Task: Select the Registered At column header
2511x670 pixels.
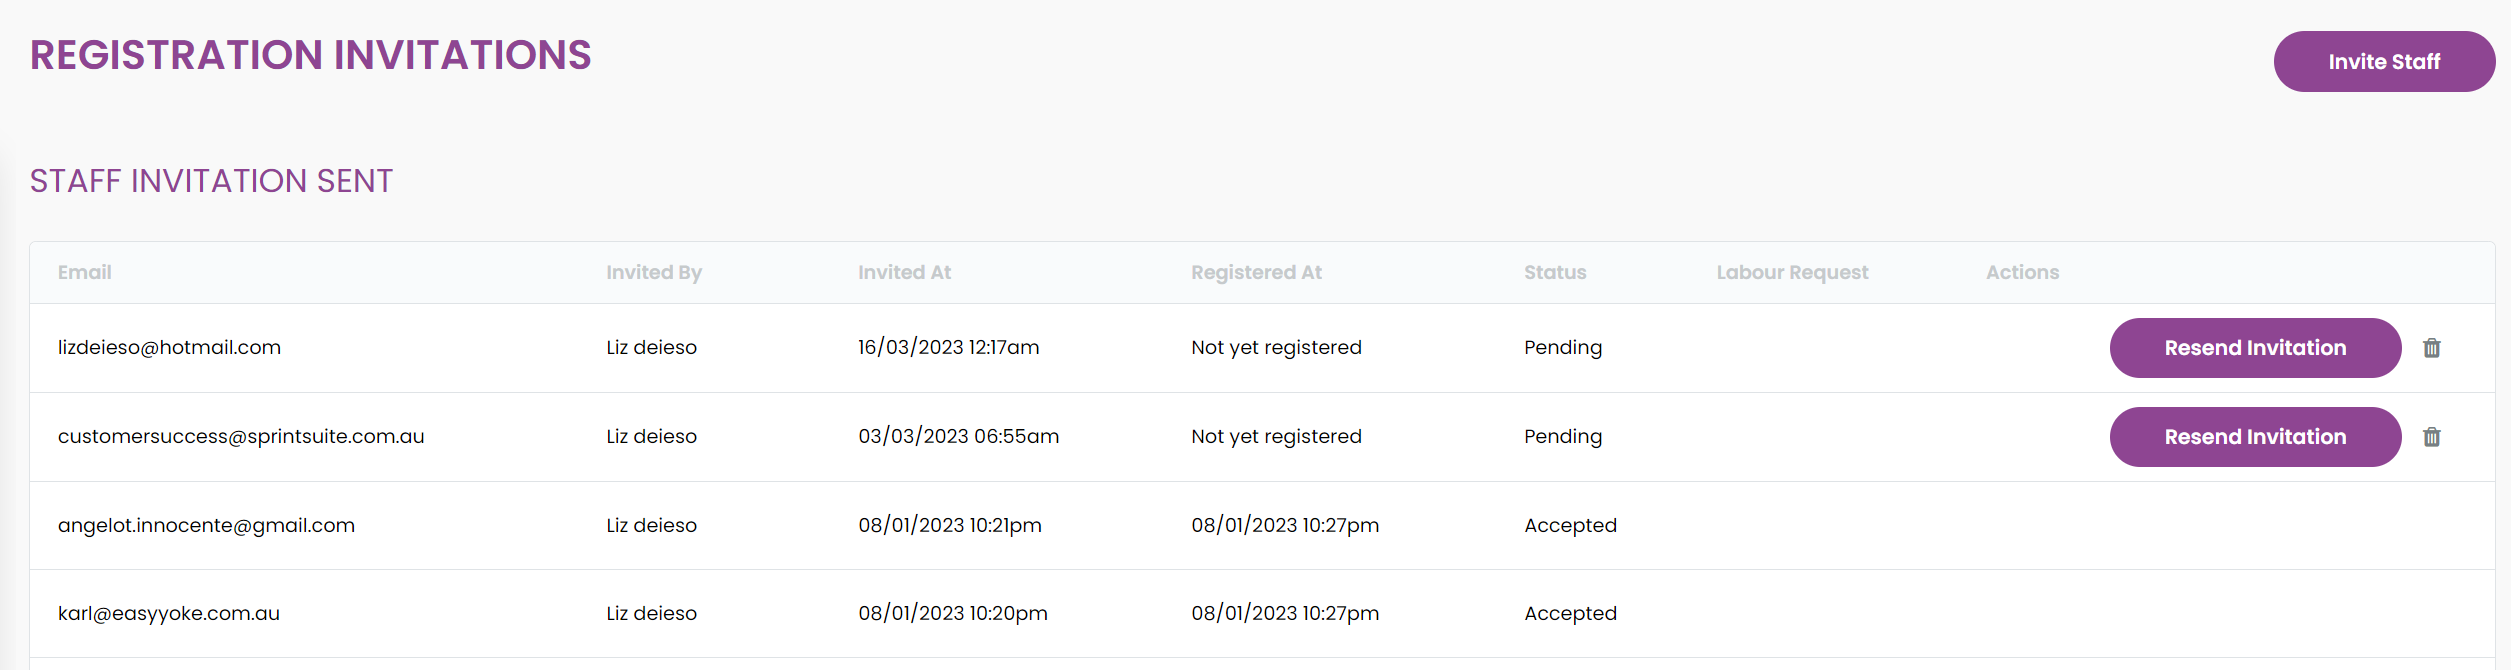Action: [1256, 272]
